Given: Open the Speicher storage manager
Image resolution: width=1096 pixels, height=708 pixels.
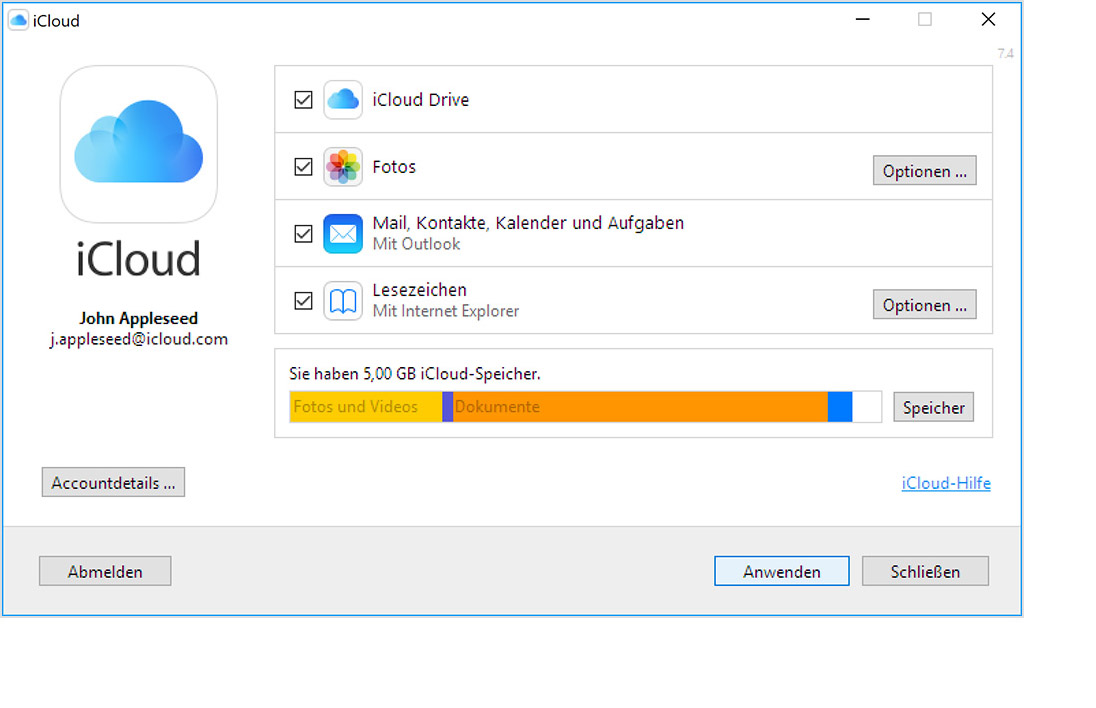Looking at the screenshot, I should pyautogui.click(x=933, y=407).
